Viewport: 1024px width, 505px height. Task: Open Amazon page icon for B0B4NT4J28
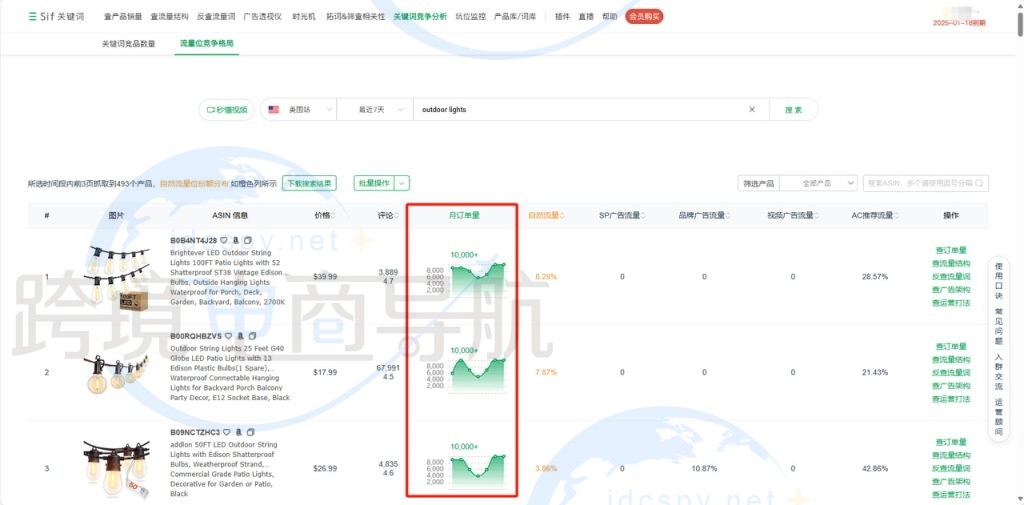(x=236, y=240)
